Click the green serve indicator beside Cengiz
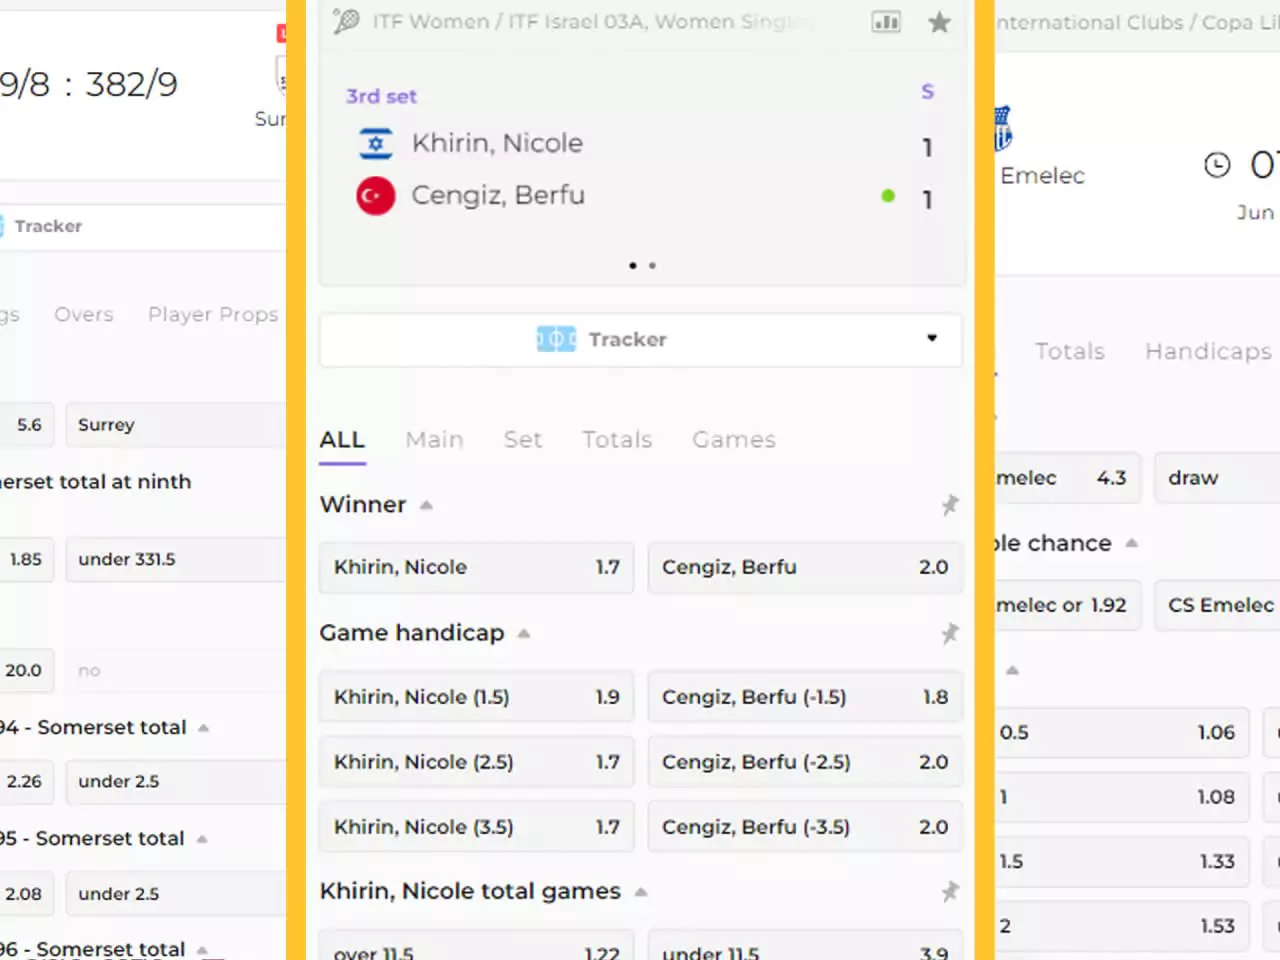Image resolution: width=1280 pixels, height=960 pixels. [x=888, y=196]
